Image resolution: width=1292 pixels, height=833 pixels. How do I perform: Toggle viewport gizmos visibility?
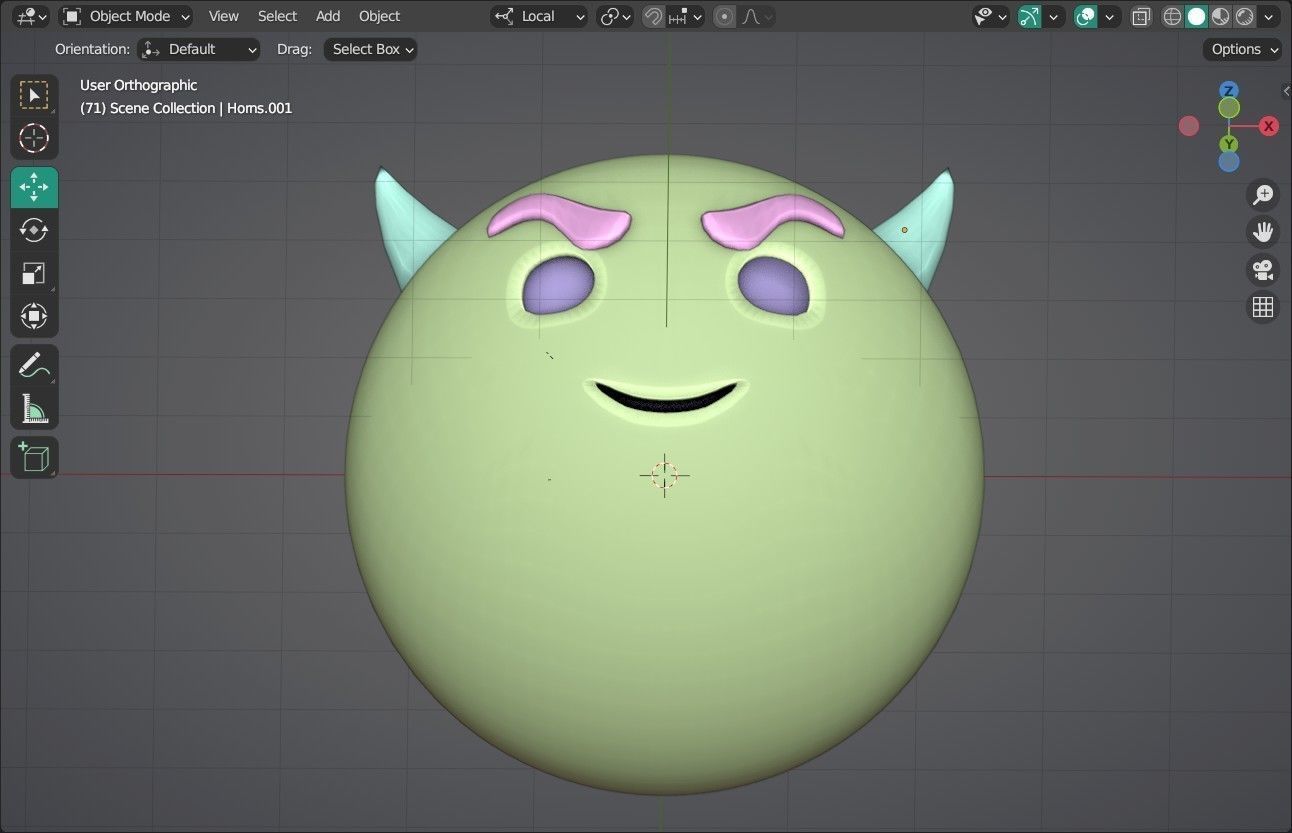coord(1029,16)
